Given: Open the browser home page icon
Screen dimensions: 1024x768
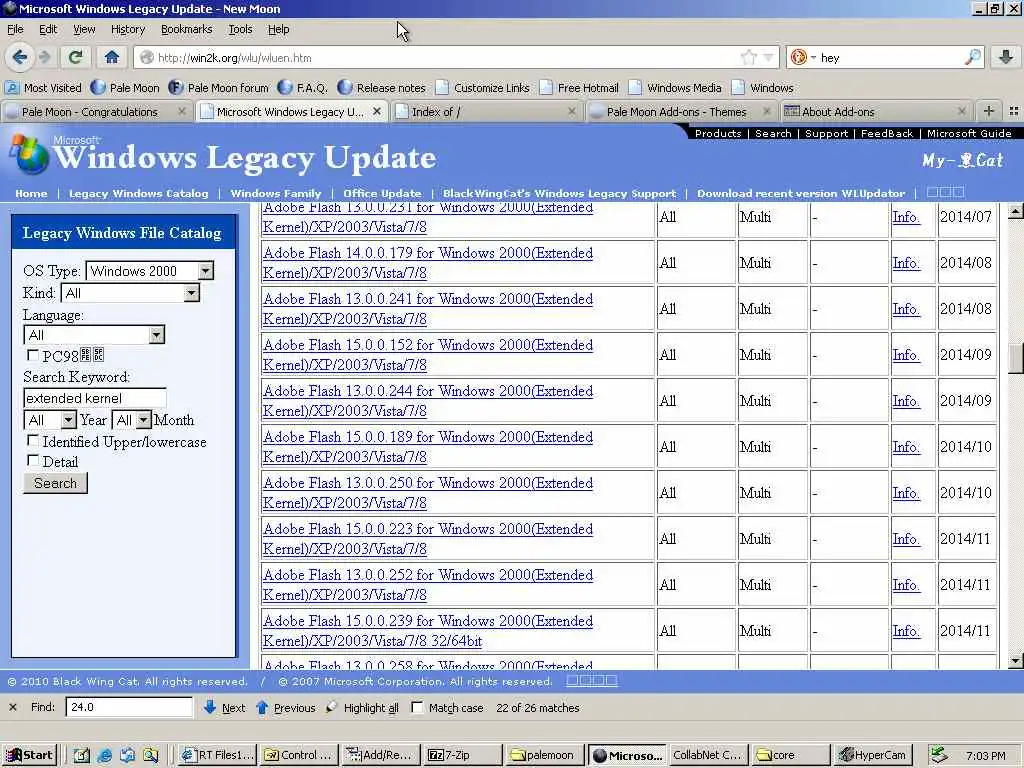Looking at the screenshot, I should (112, 57).
